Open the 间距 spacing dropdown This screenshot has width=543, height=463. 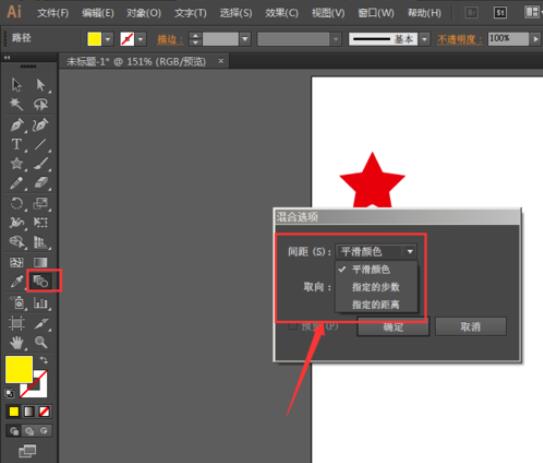click(376, 251)
